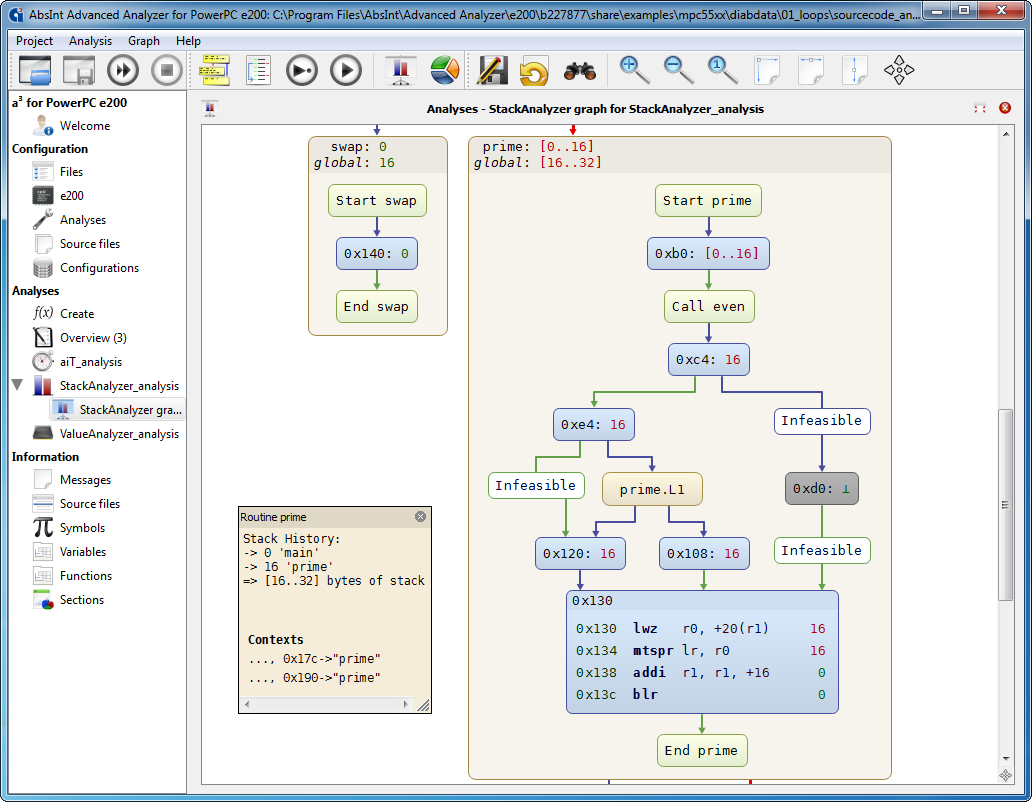Collapse StackAnalyzer_analysis tree node
Screen dimensions: 1032x802
pyautogui.click(x=18, y=385)
